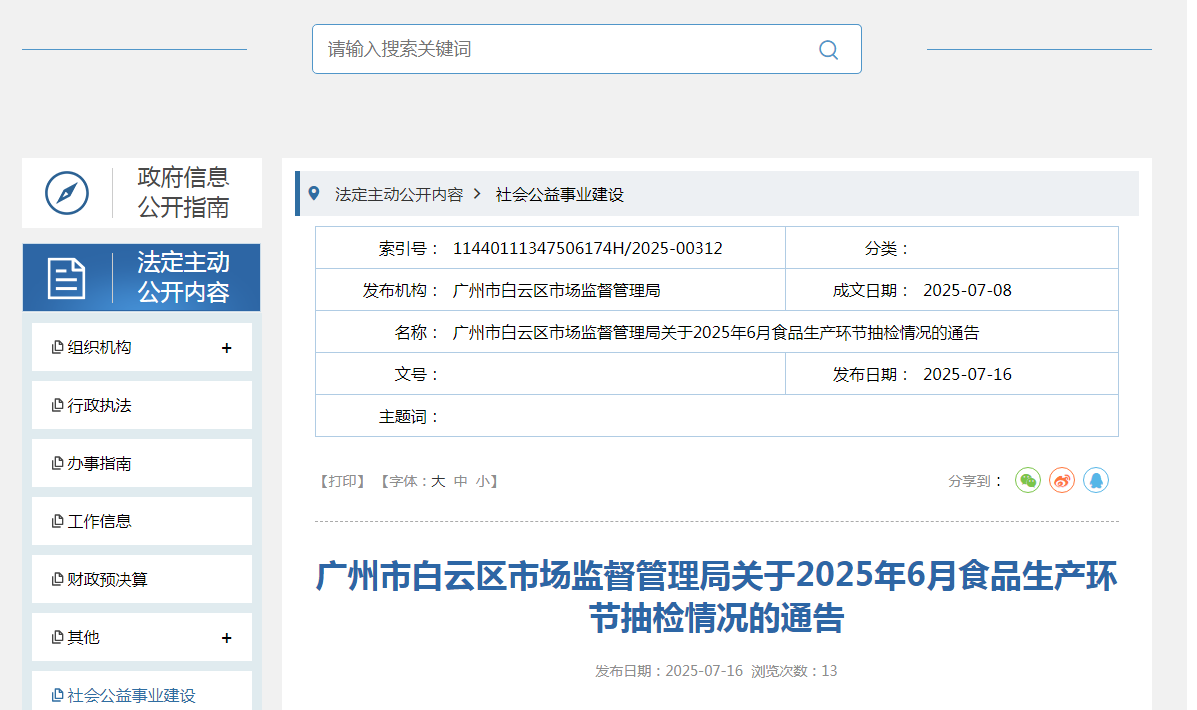This screenshot has width=1197, height=710.
Task: Click the 名称 row title text
Action: [x=716, y=332]
